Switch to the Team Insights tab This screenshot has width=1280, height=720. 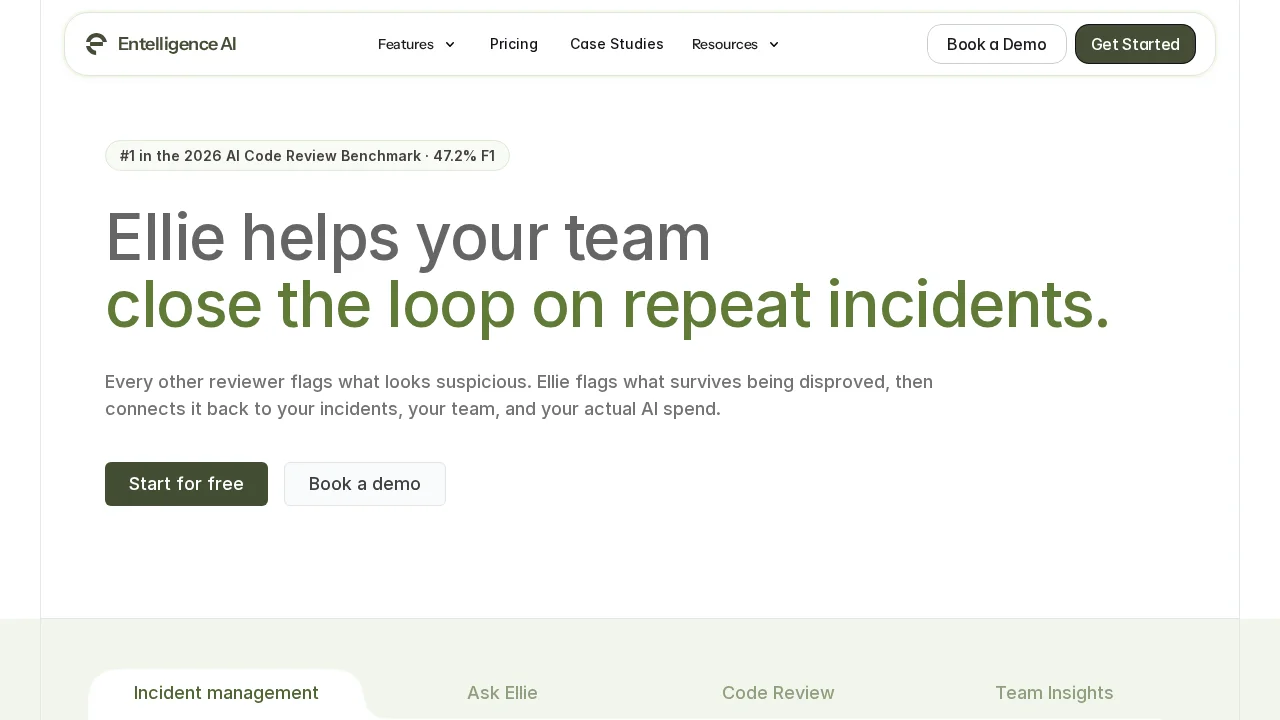(1054, 693)
